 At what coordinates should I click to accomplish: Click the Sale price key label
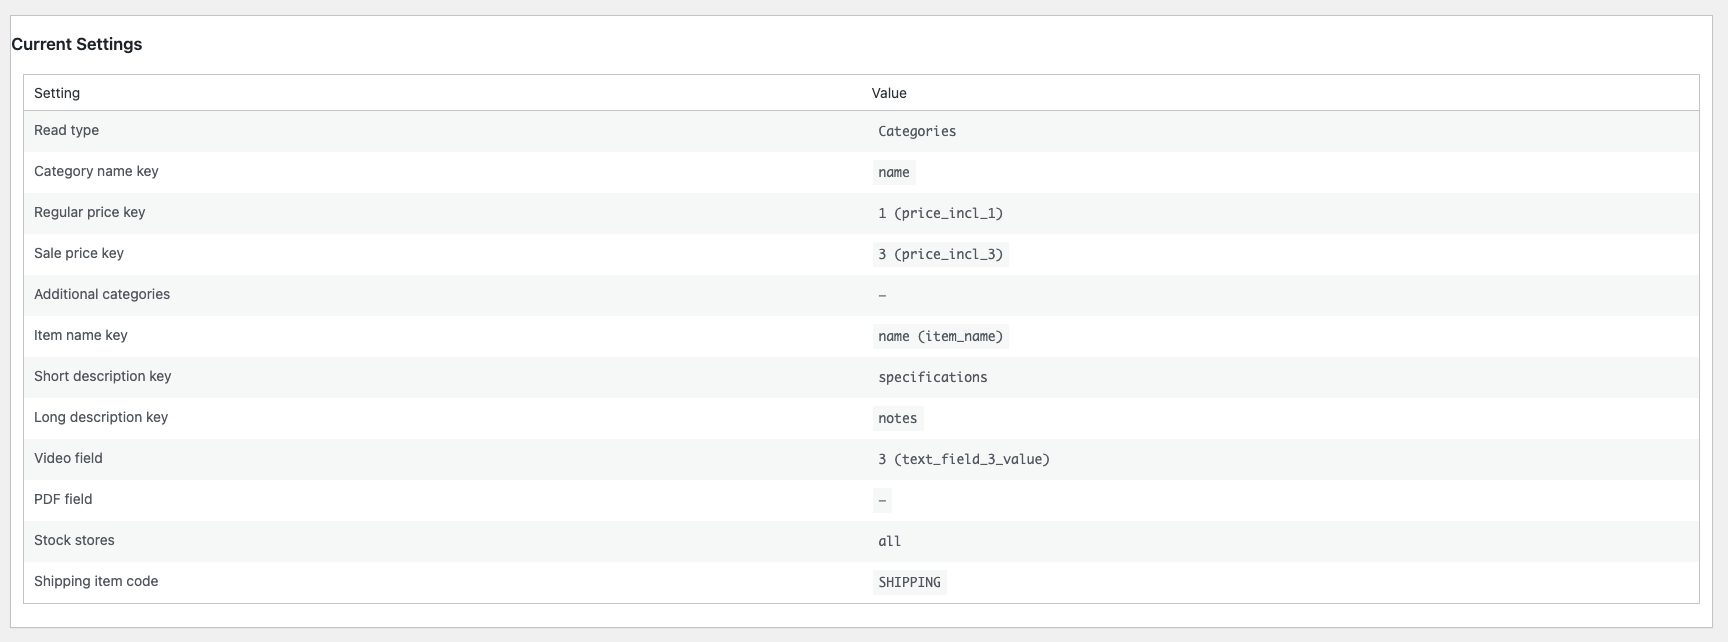click(79, 253)
